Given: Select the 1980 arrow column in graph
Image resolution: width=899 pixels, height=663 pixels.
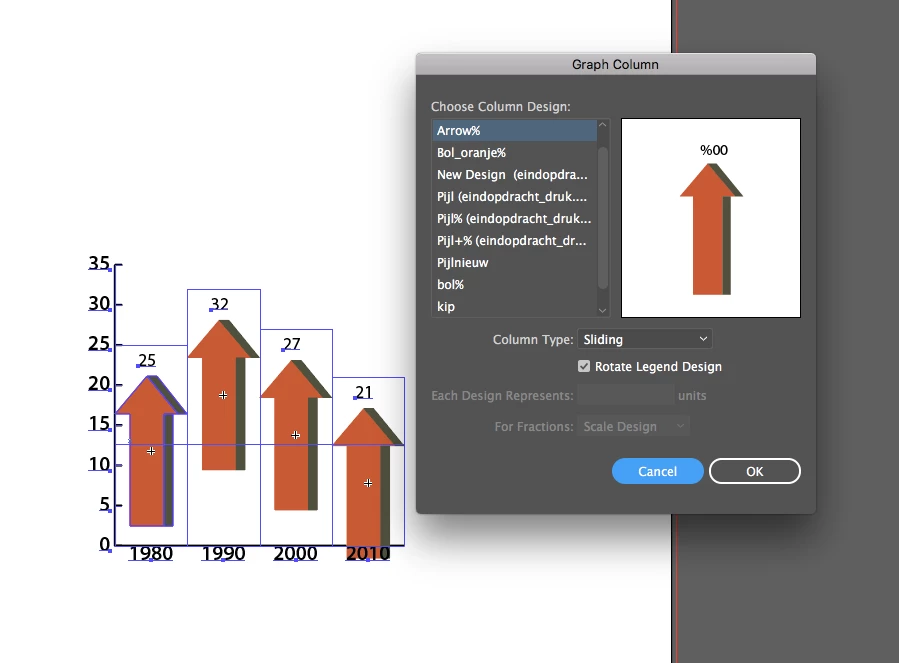Looking at the screenshot, I should click(x=151, y=451).
